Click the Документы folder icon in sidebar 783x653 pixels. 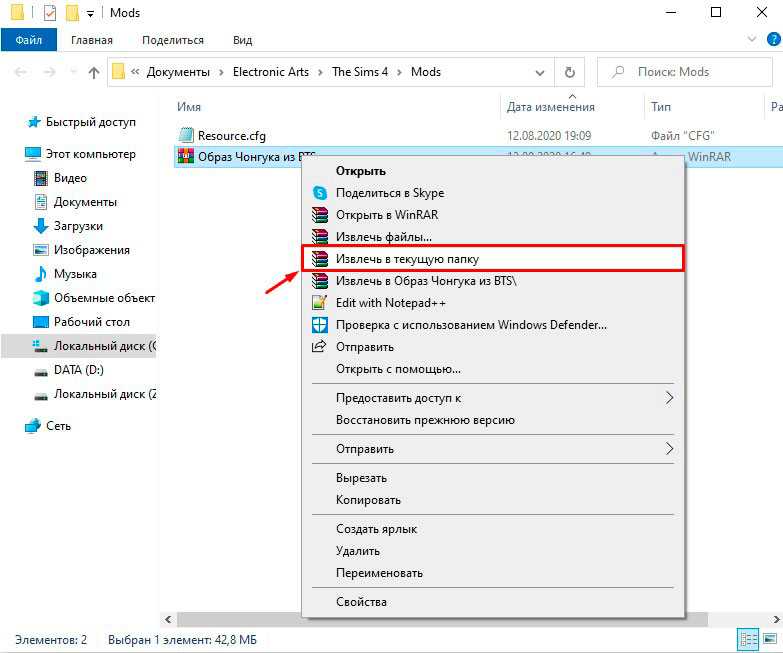pos(40,202)
